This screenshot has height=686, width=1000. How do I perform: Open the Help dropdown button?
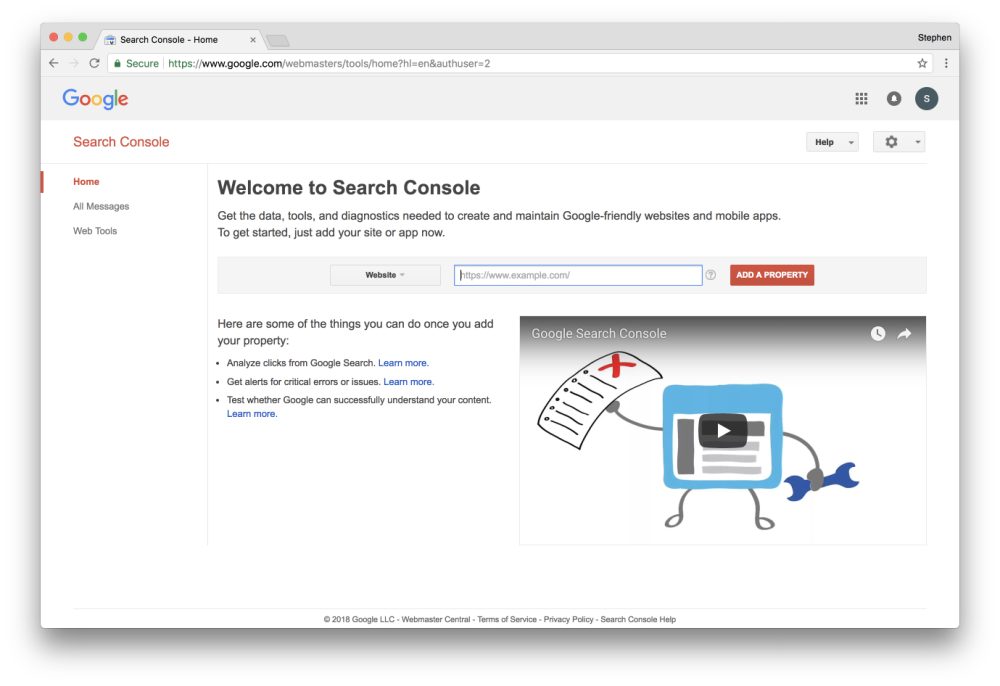tap(832, 142)
